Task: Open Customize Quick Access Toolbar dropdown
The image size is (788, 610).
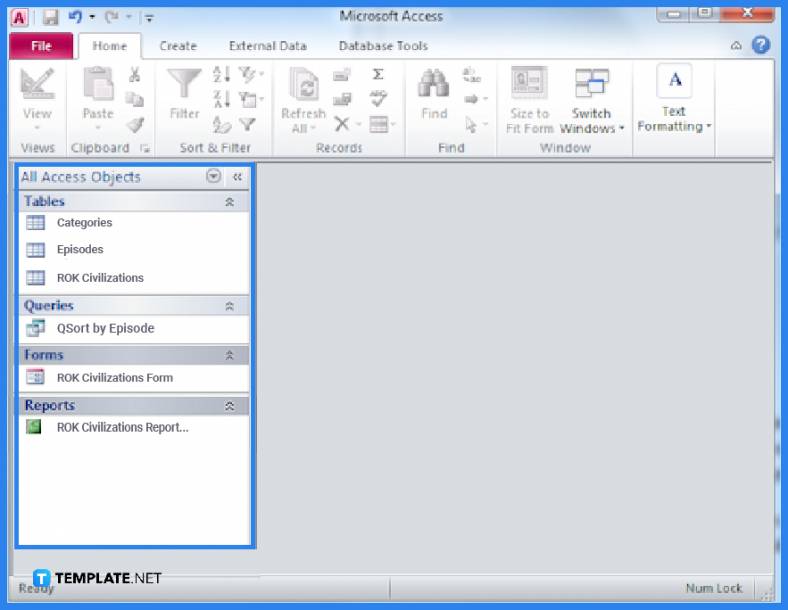Action: [x=149, y=18]
